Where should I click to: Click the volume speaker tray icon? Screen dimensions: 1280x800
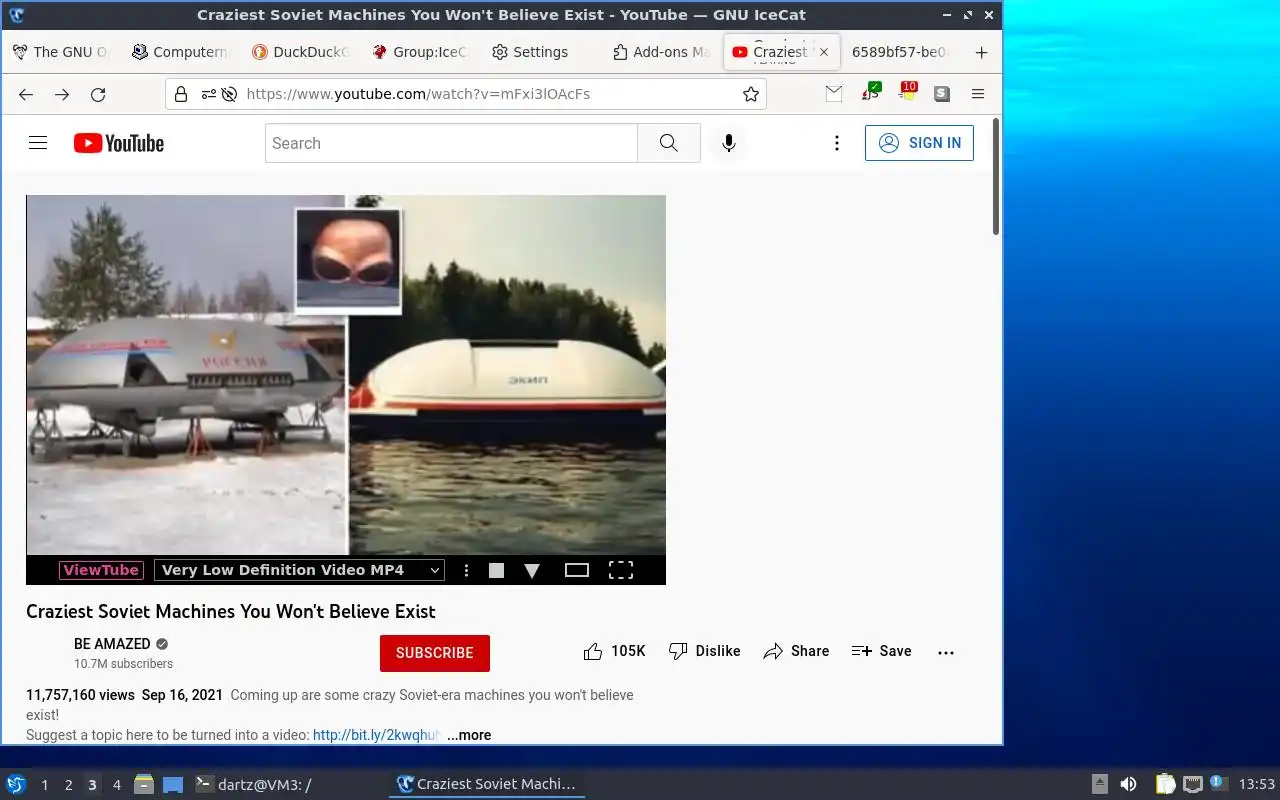[x=1128, y=784]
